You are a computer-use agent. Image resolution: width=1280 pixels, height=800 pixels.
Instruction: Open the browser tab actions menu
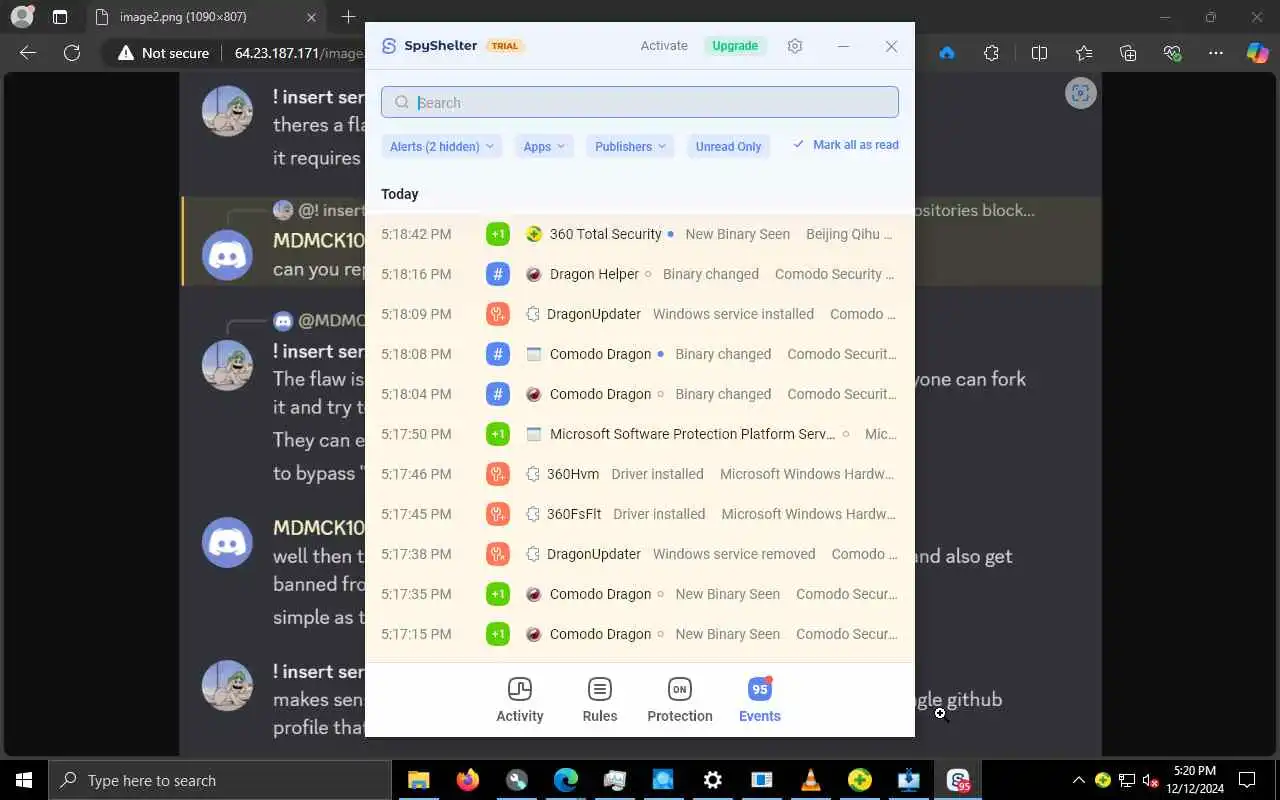[x=60, y=17]
